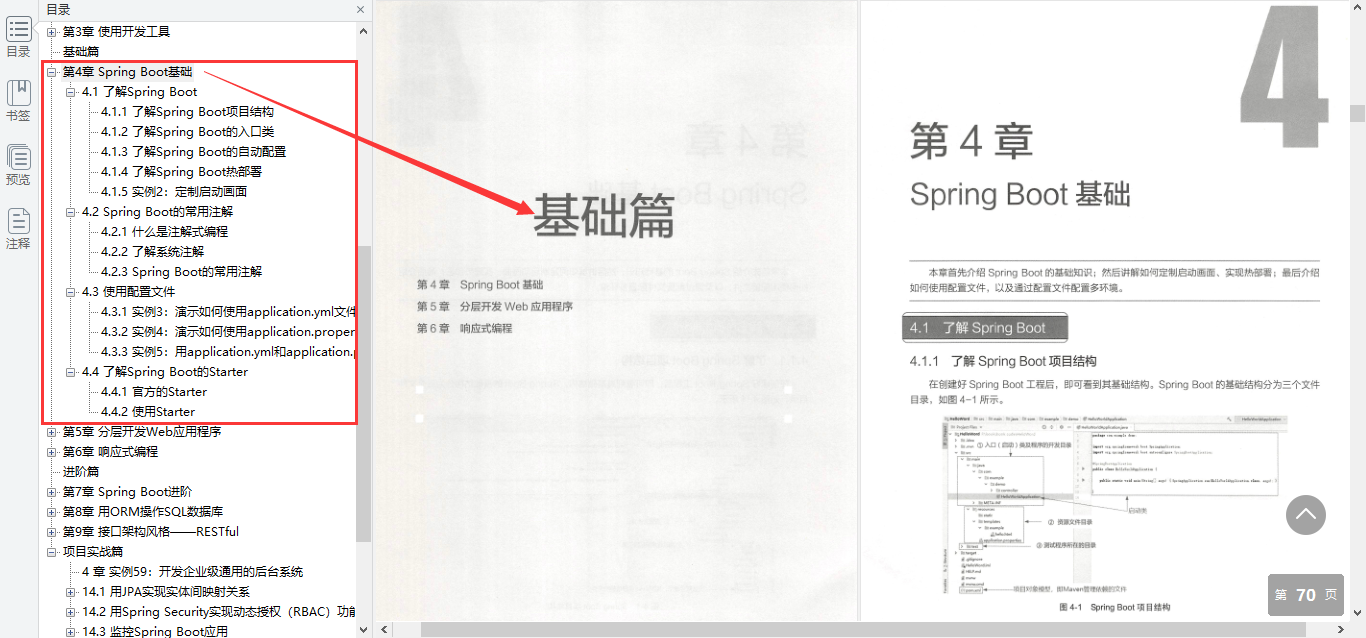
Task: Click the back-to-top round arrow button
Action: coord(1305,515)
